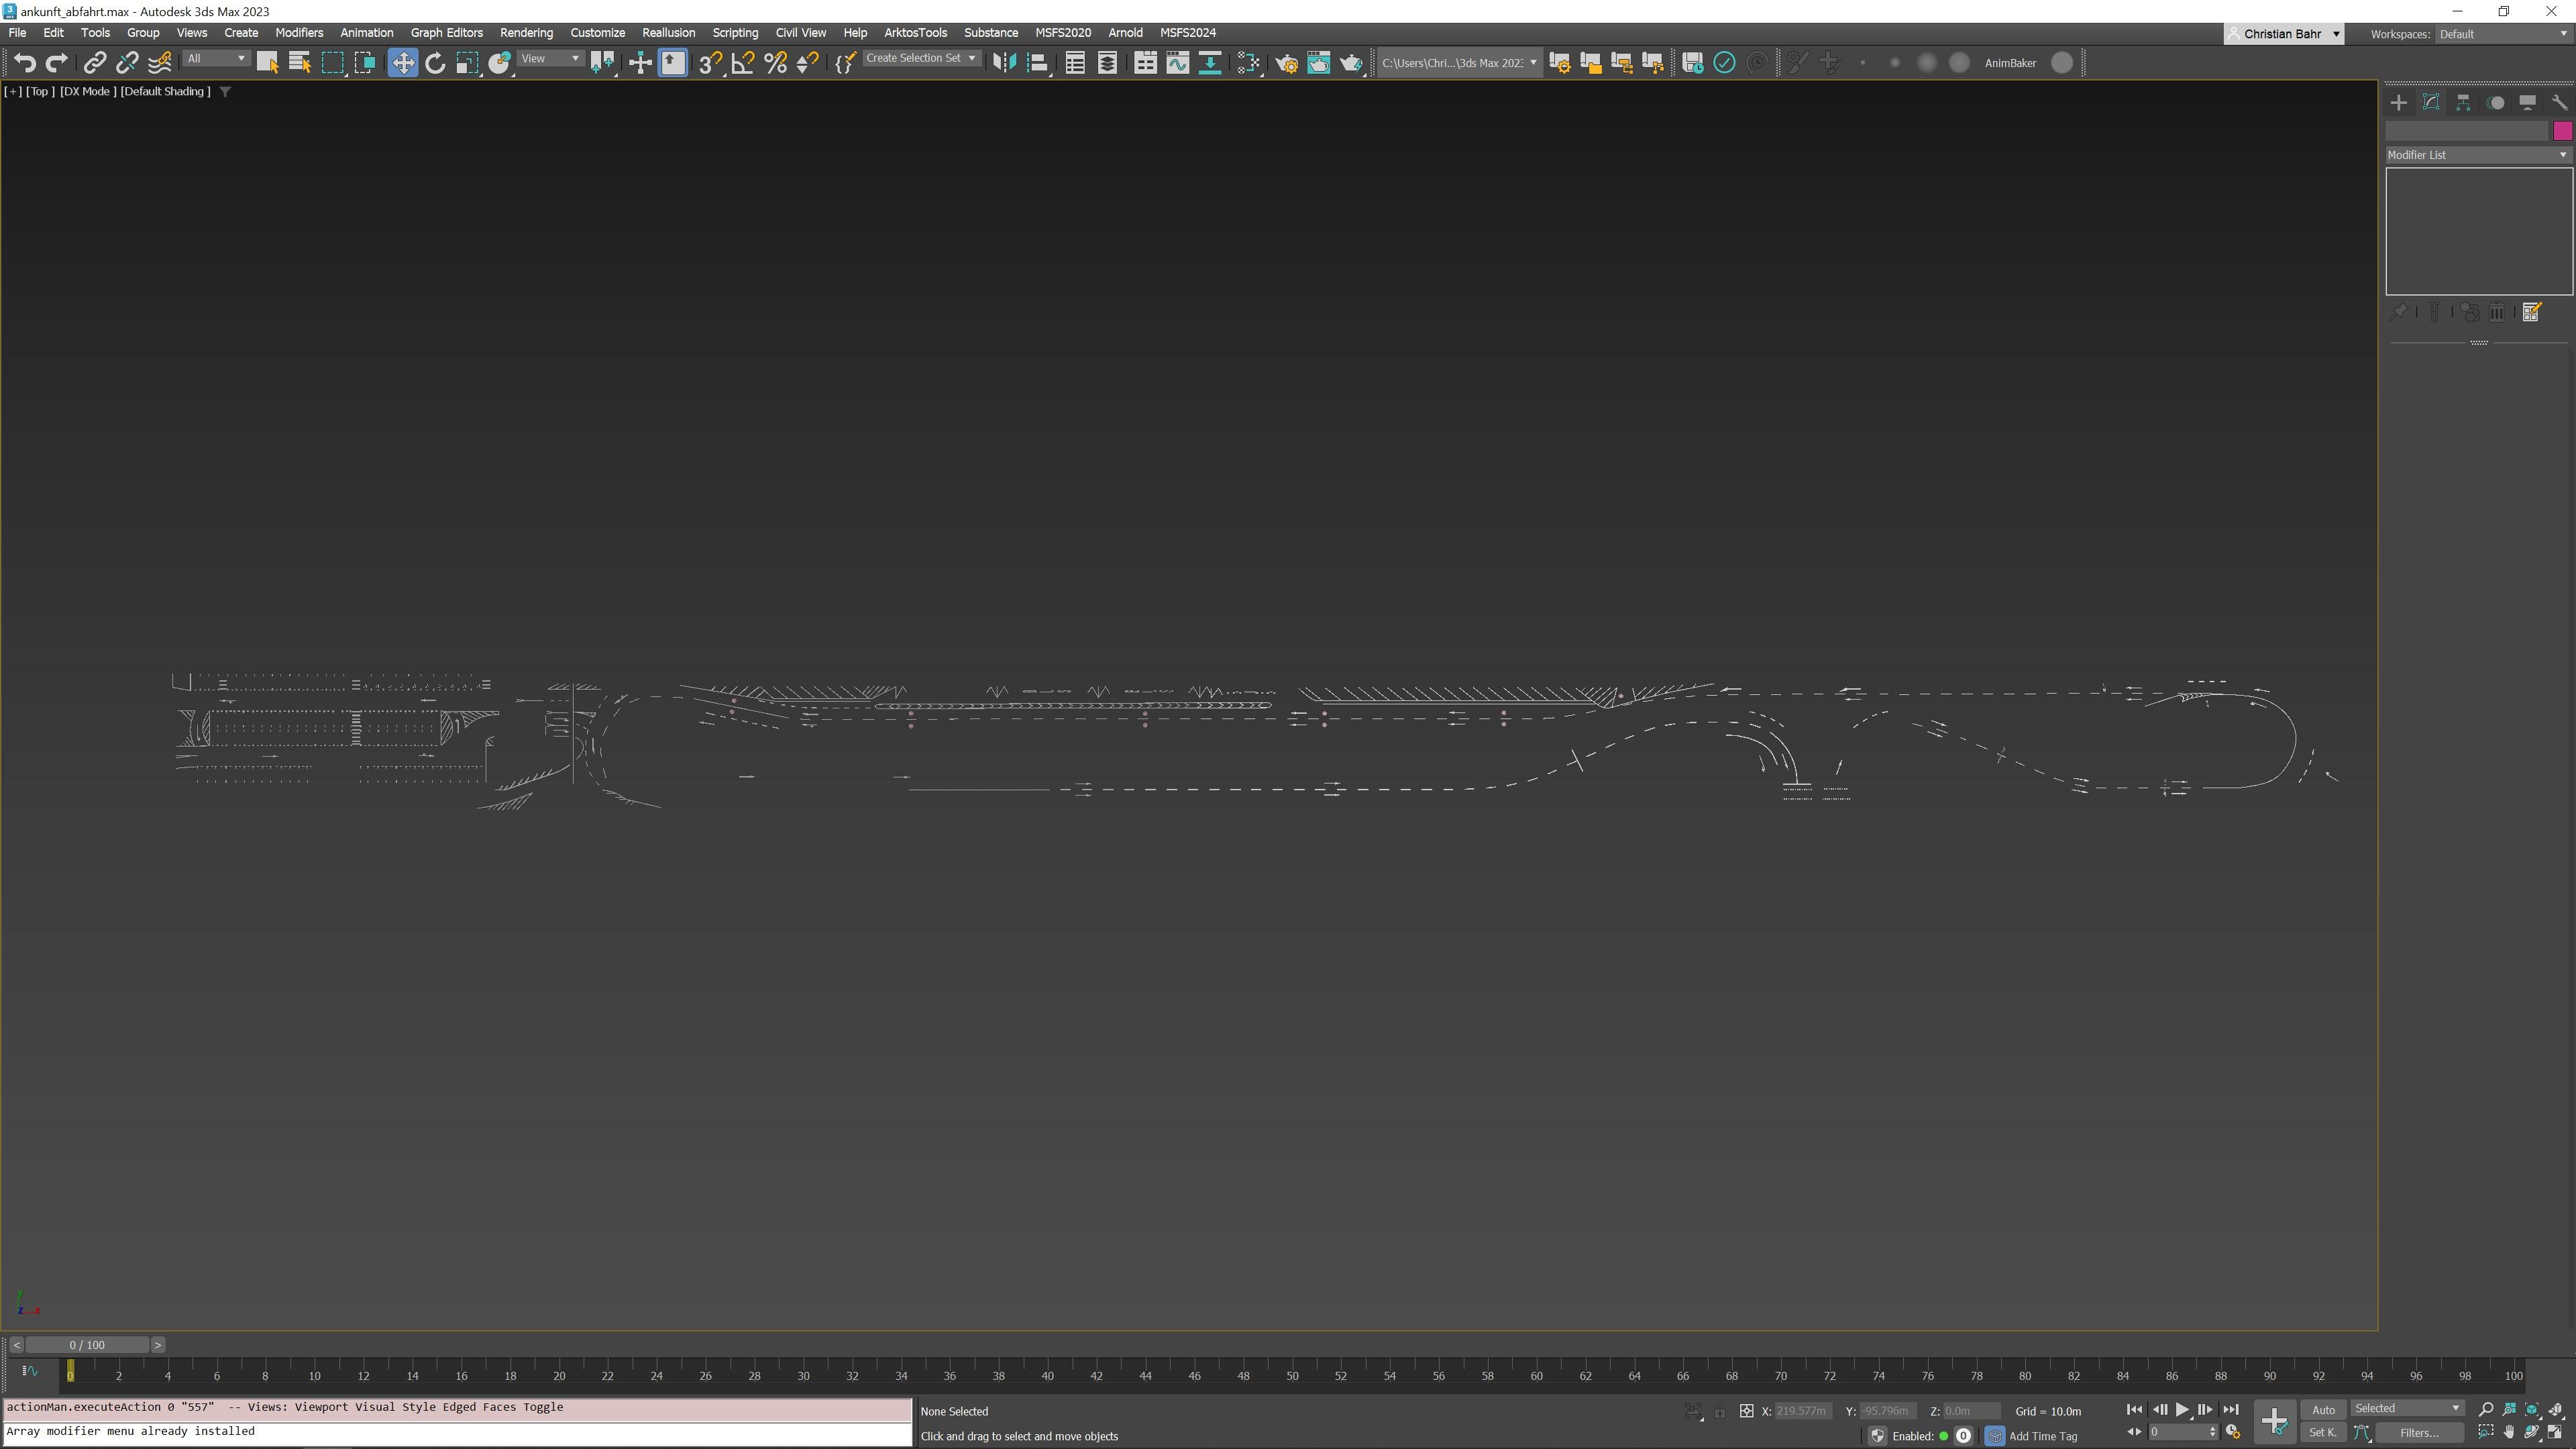Toggle Angle Snap on
The image size is (2576, 1449).
[x=742, y=63]
